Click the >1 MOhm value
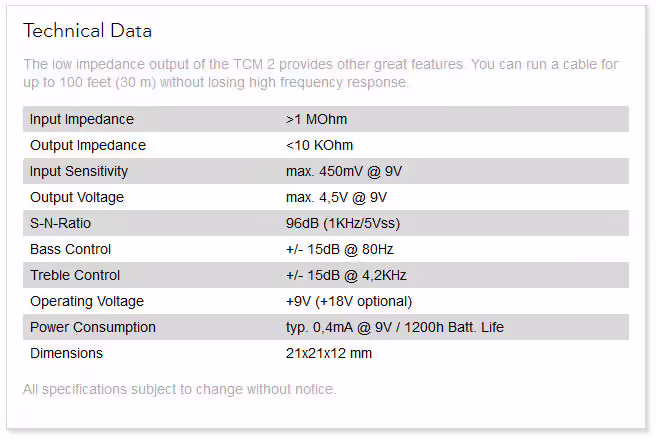This screenshot has width=656, height=440. [x=316, y=119]
